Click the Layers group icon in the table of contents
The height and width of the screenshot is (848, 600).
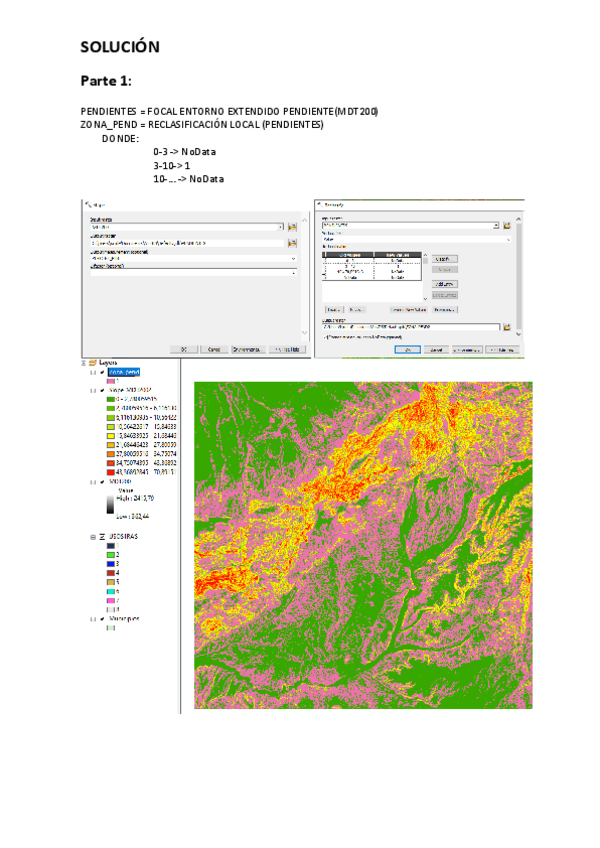pos(93,363)
